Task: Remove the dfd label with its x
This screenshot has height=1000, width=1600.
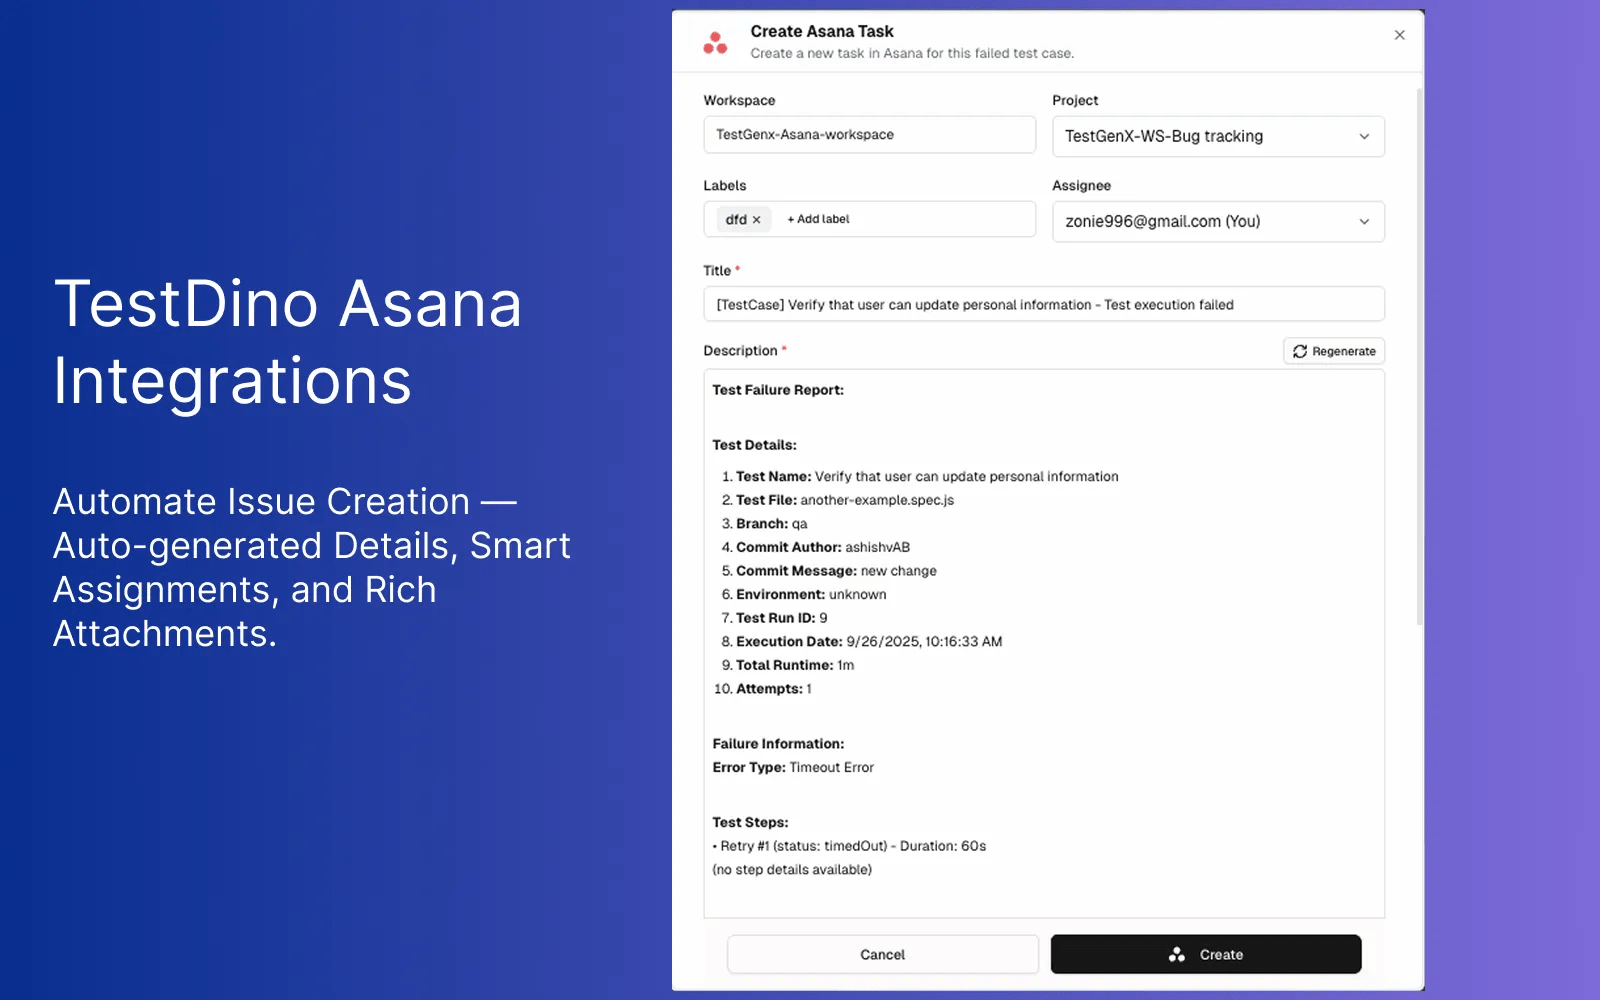Action: coord(757,220)
